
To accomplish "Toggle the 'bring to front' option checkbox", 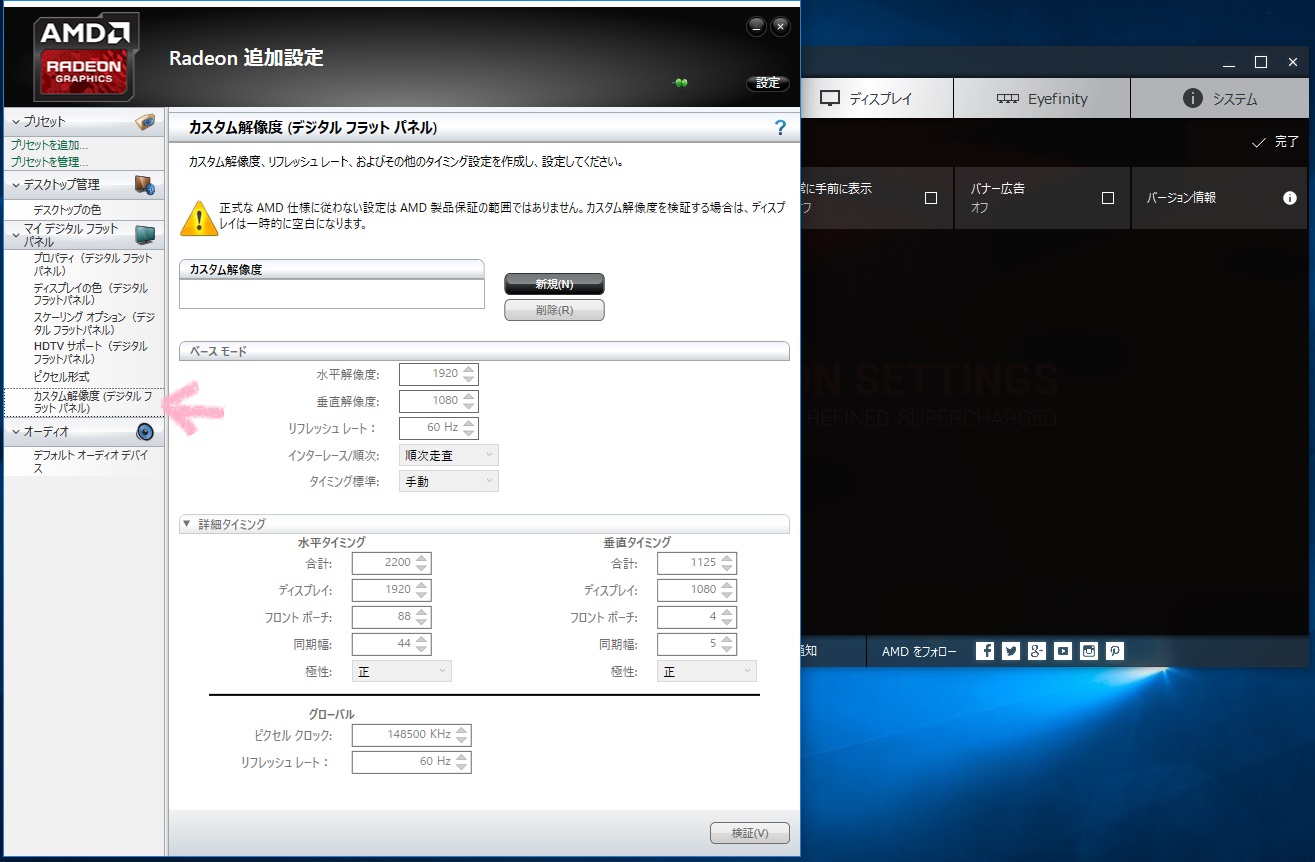I will point(931,198).
